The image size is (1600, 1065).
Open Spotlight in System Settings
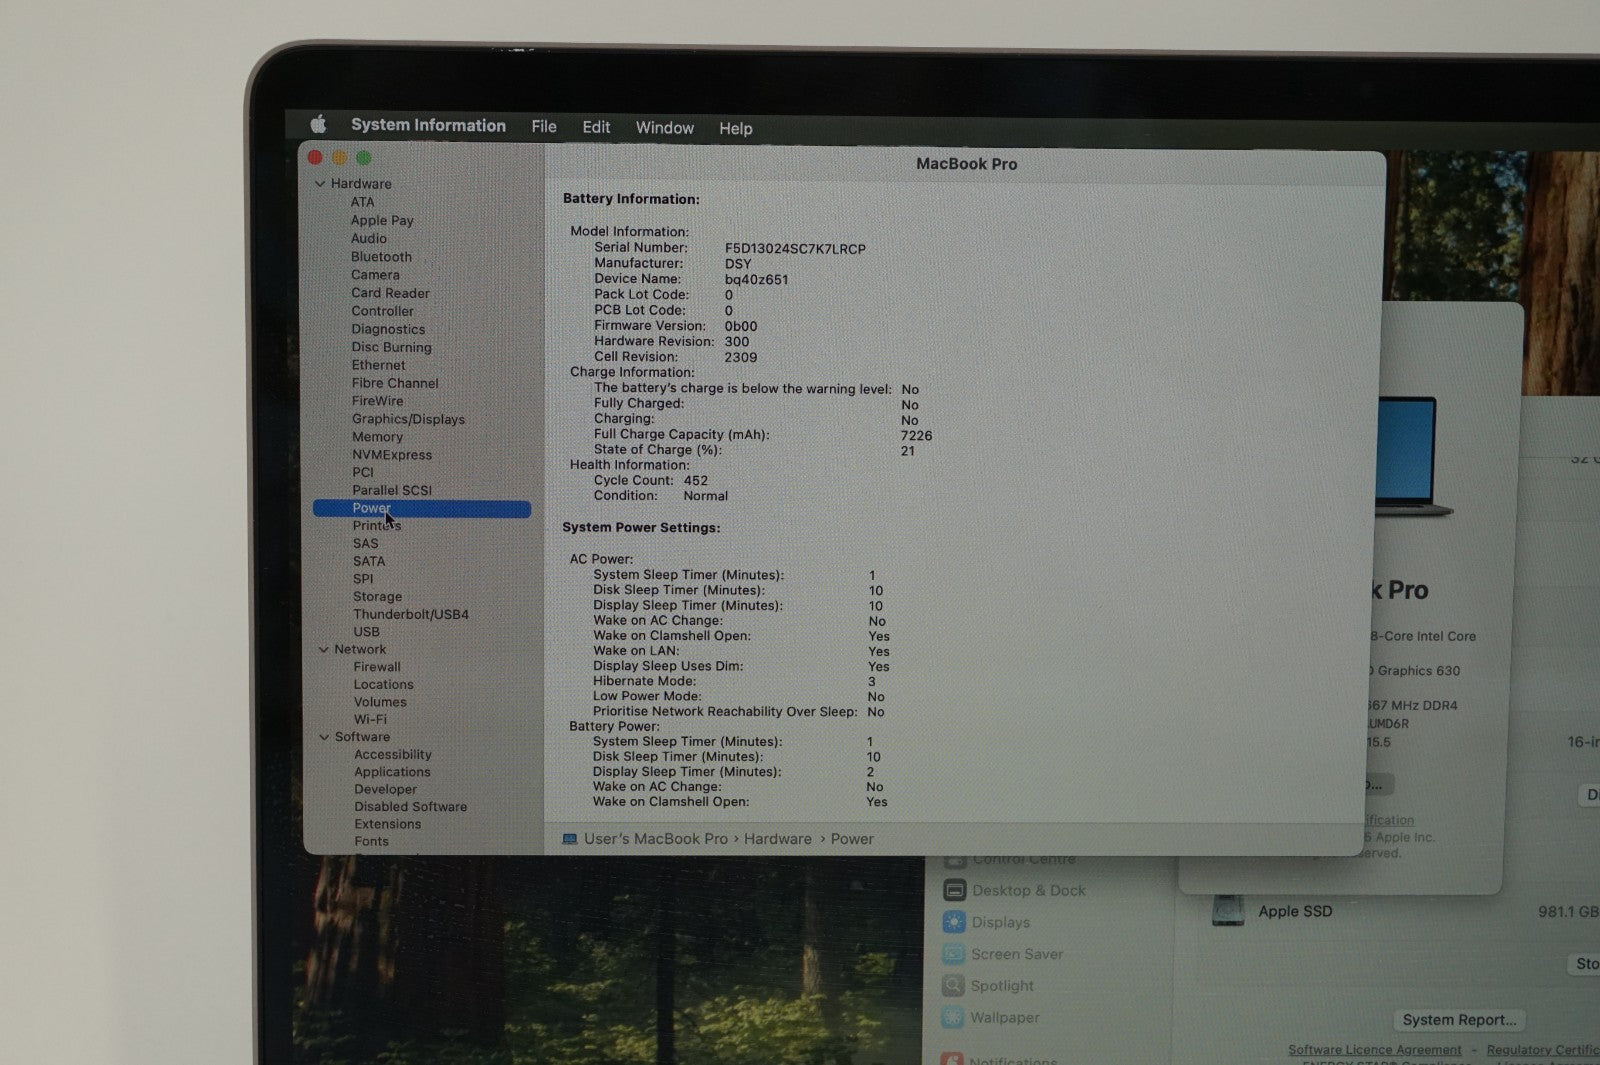coord(1002,986)
